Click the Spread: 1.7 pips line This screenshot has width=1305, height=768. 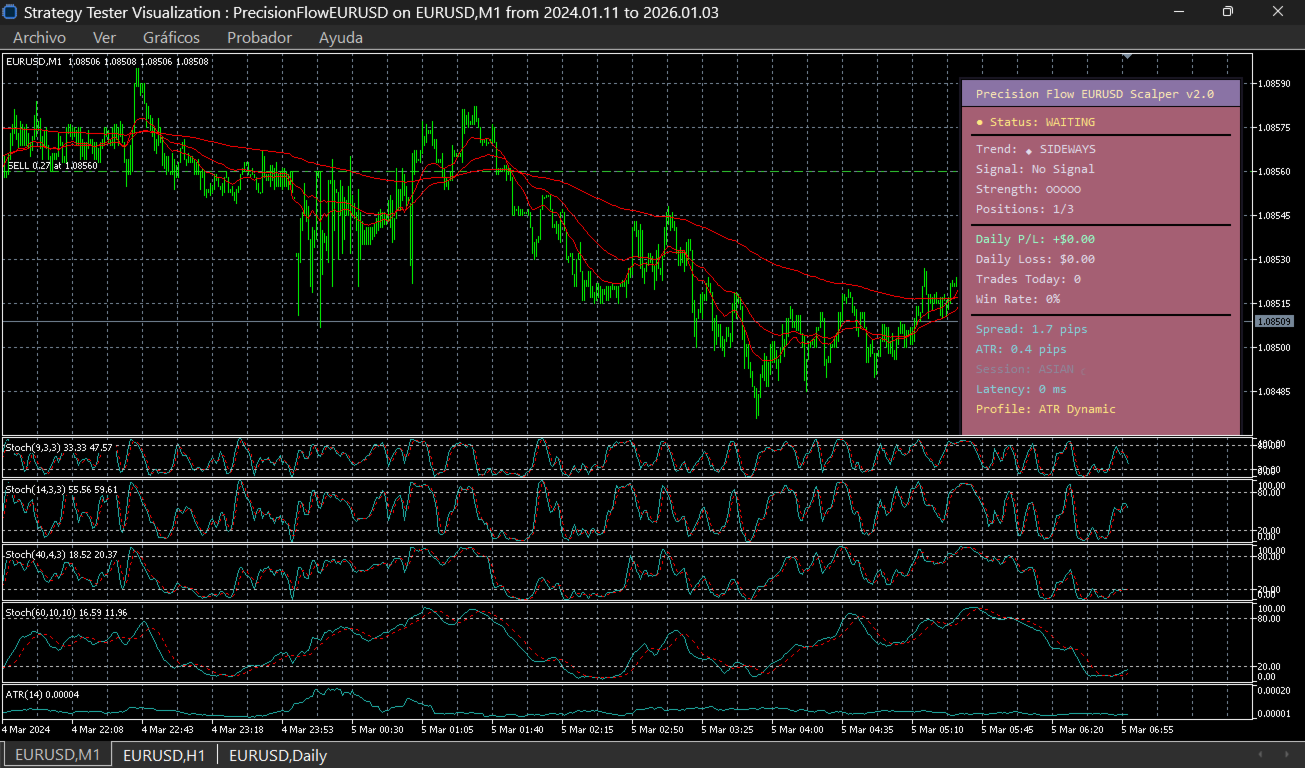[1031, 329]
